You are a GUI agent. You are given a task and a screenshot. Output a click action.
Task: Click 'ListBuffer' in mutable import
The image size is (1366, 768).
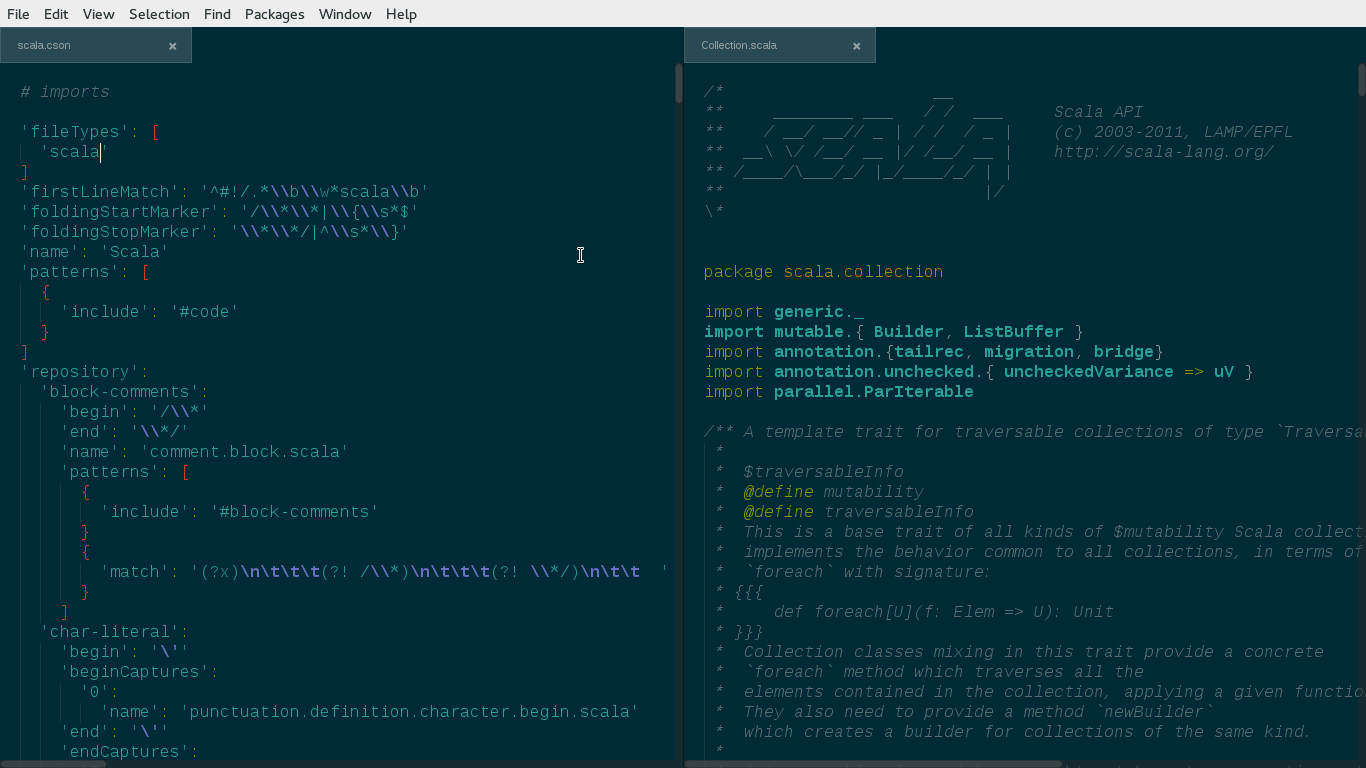[x=1014, y=331]
